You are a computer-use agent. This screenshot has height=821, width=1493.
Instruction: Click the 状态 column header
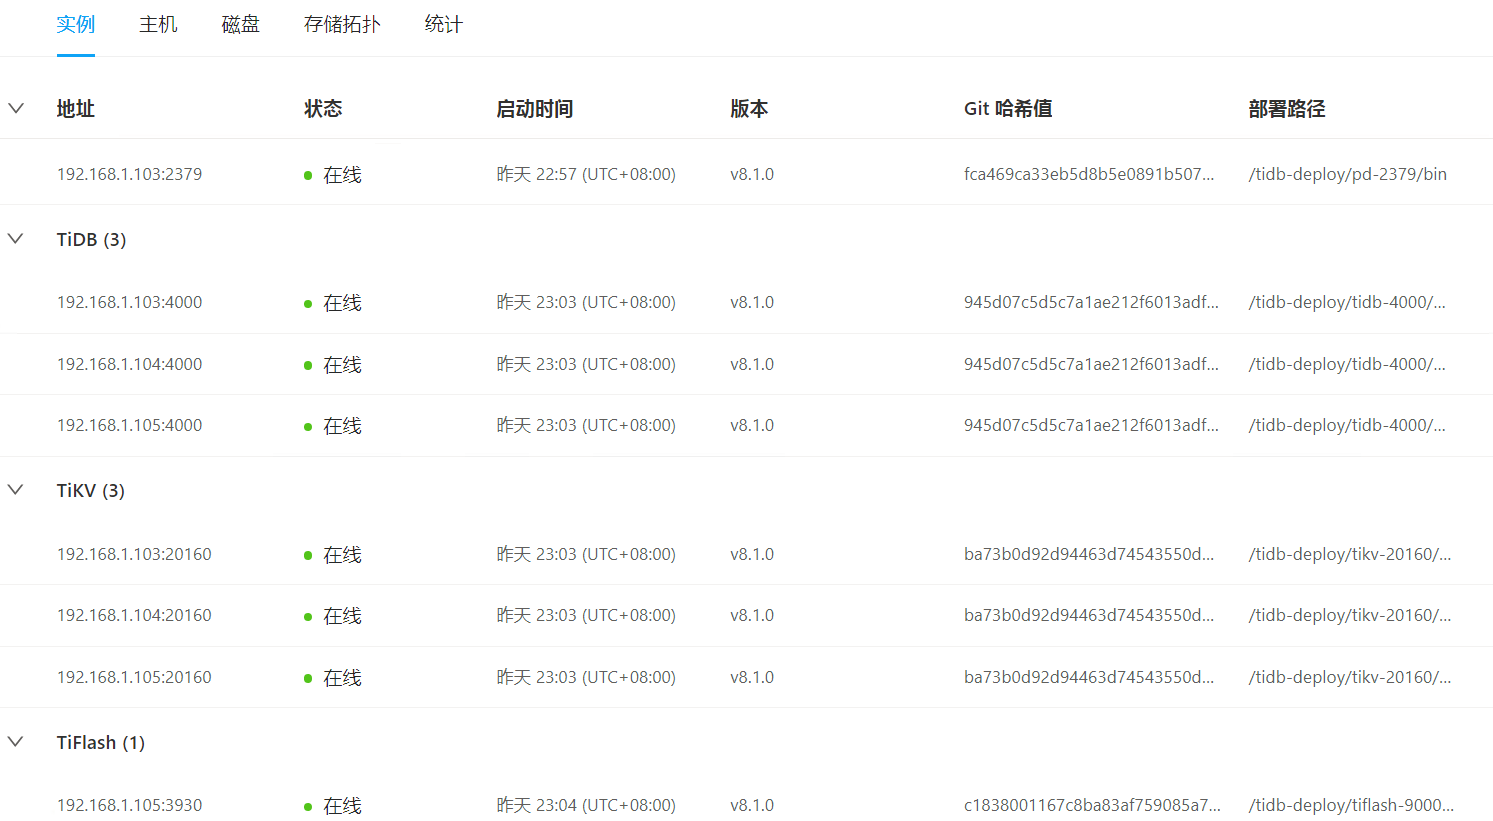point(323,109)
